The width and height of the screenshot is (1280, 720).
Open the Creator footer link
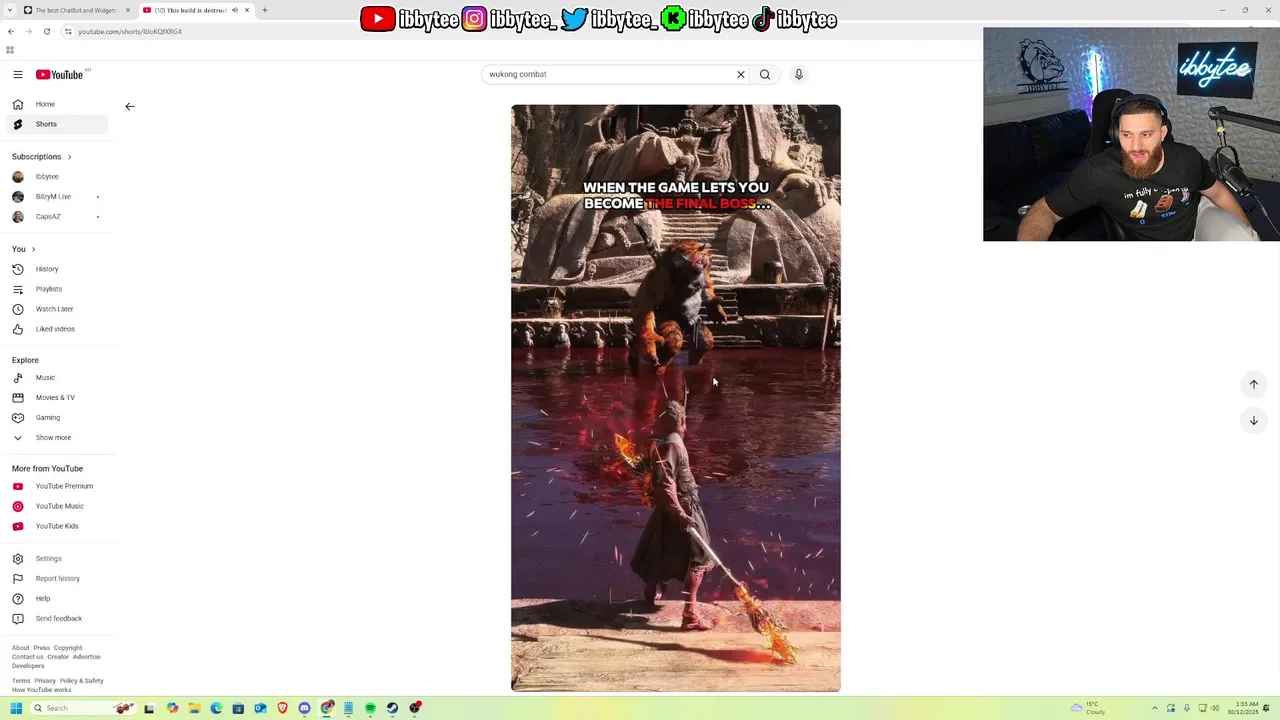pos(58,657)
